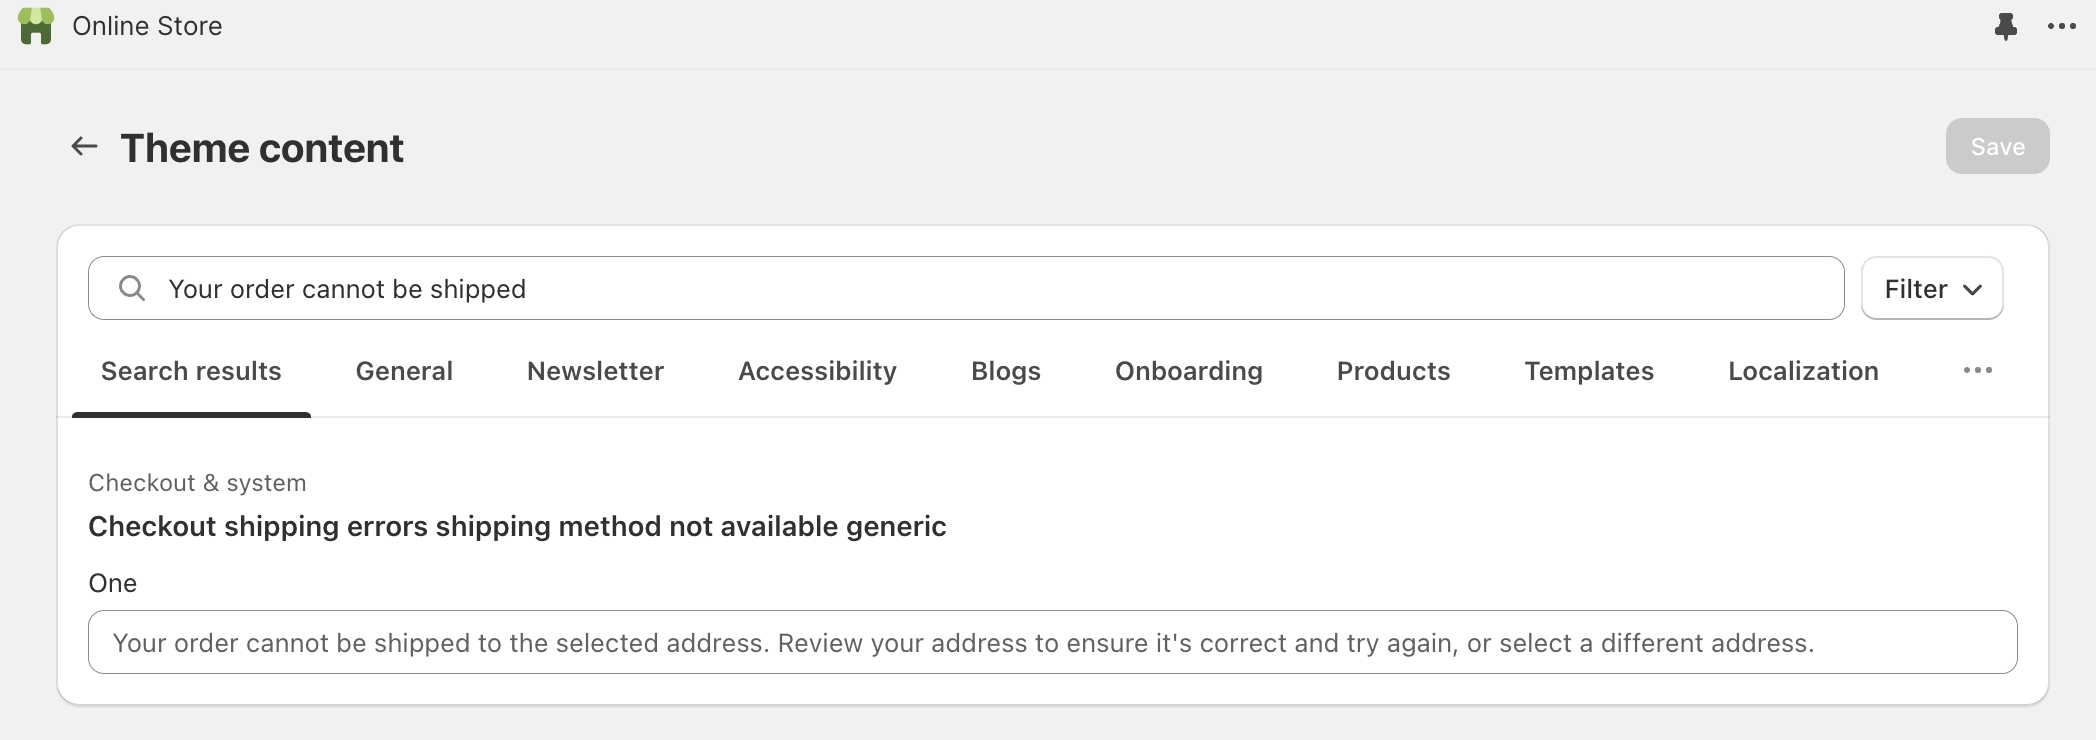This screenshot has height=740, width=2096.
Task: Select the Blogs tab
Action: 1006,371
